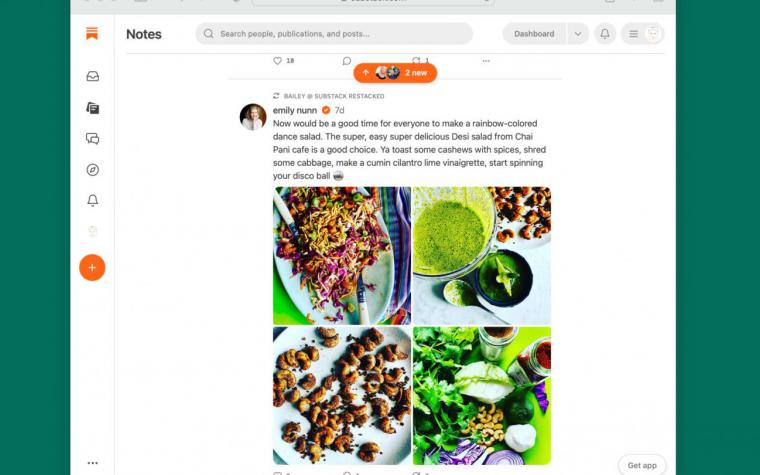
Task: Expand the Dashboard dropdown arrow
Action: tap(578, 34)
